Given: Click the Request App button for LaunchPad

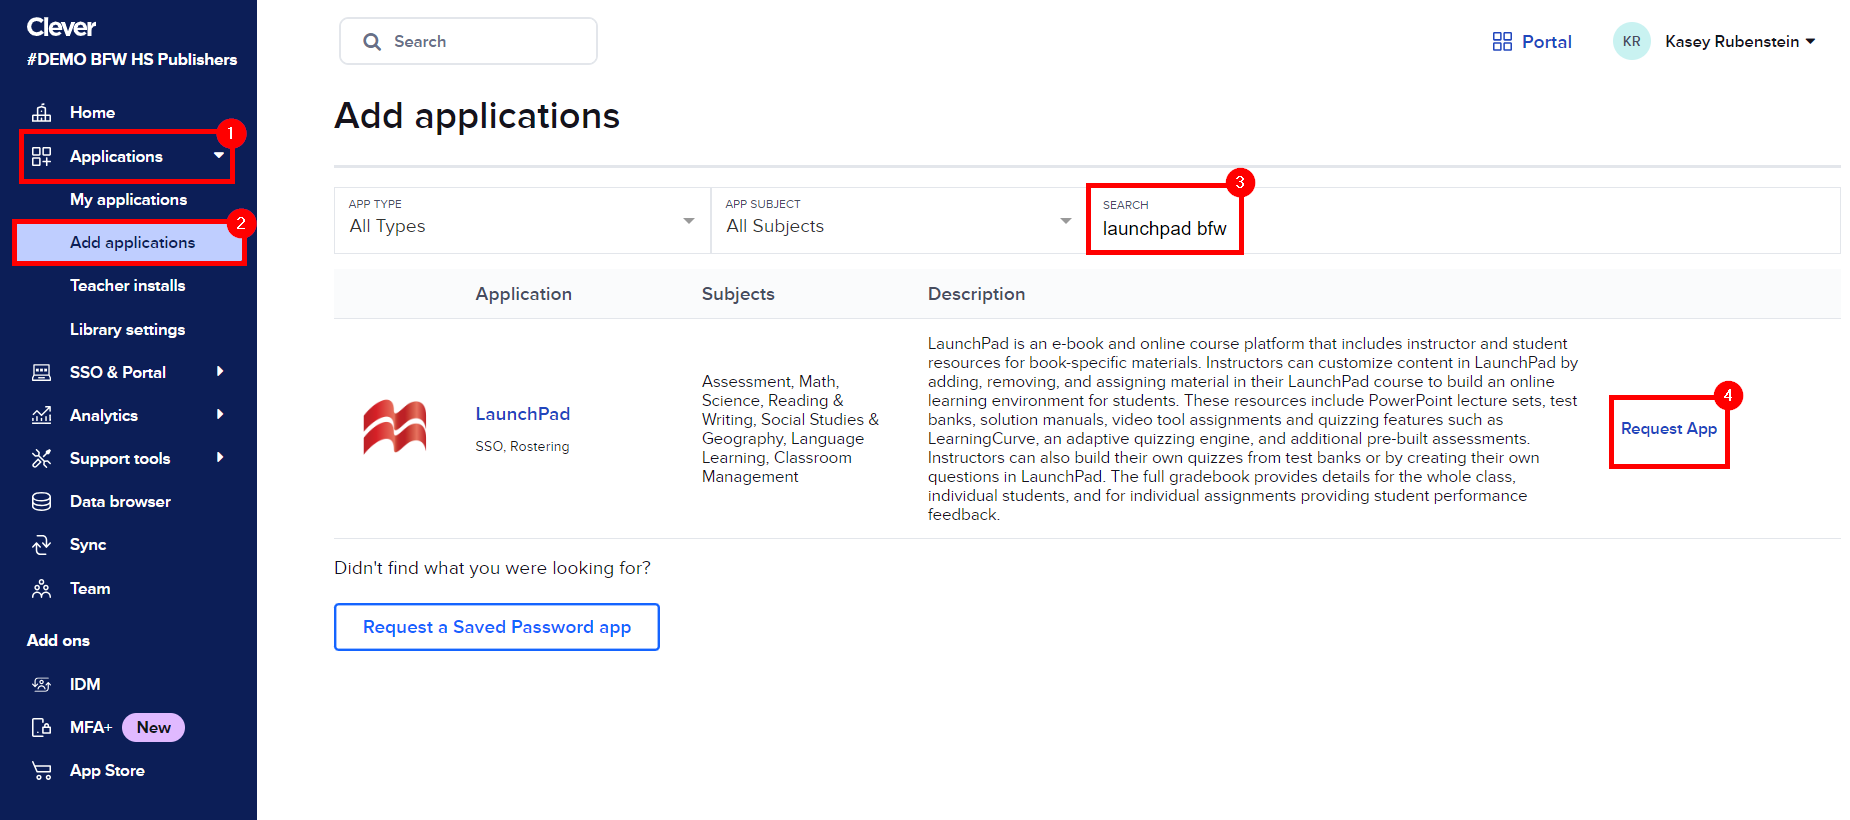Looking at the screenshot, I should [x=1668, y=429].
